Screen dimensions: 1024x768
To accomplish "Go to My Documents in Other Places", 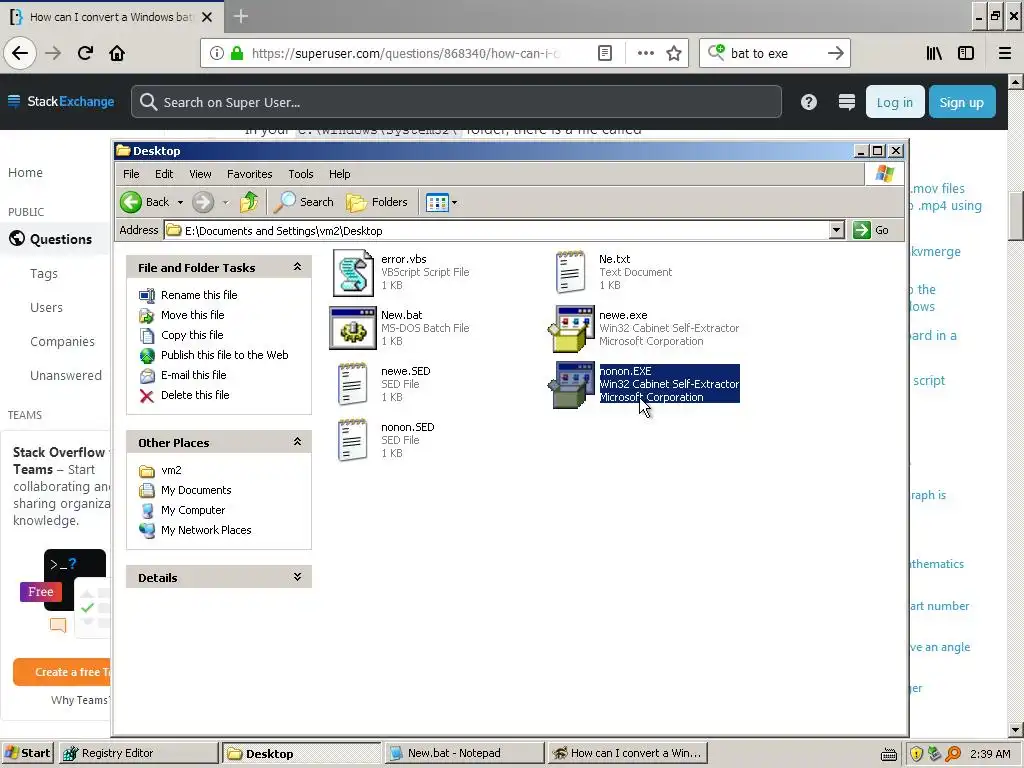I will (x=196, y=490).
